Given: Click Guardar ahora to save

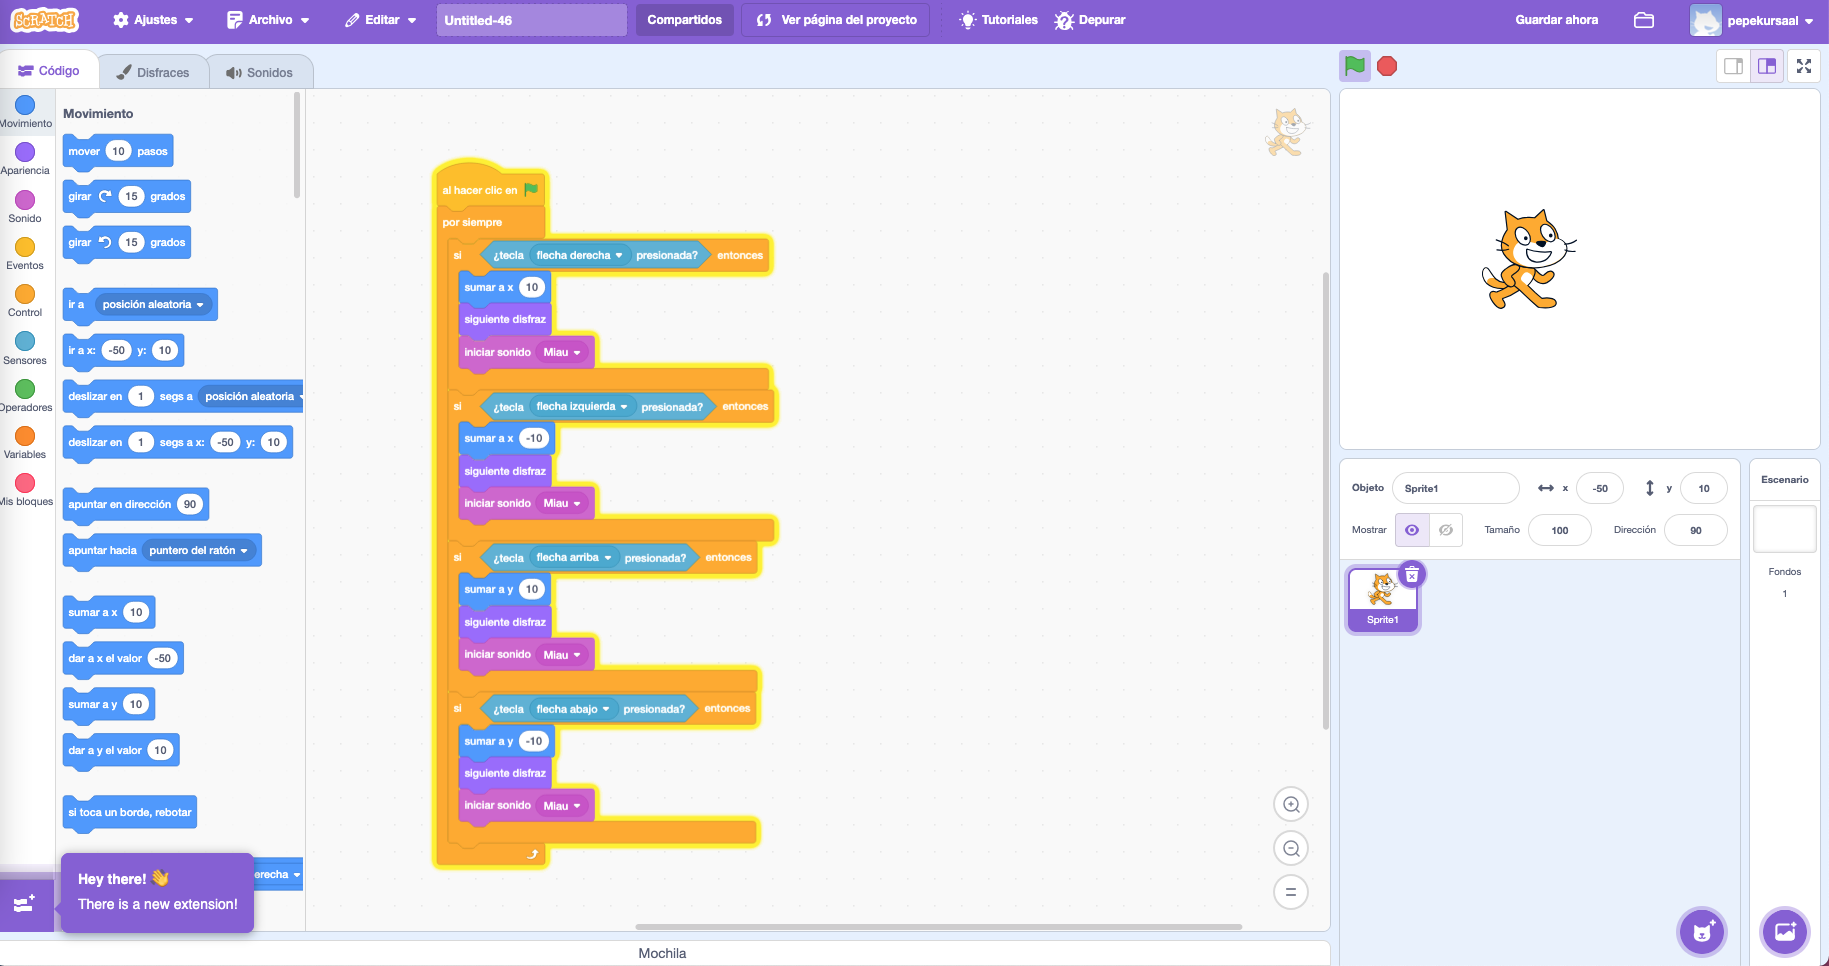Looking at the screenshot, I should [1556, 20].
